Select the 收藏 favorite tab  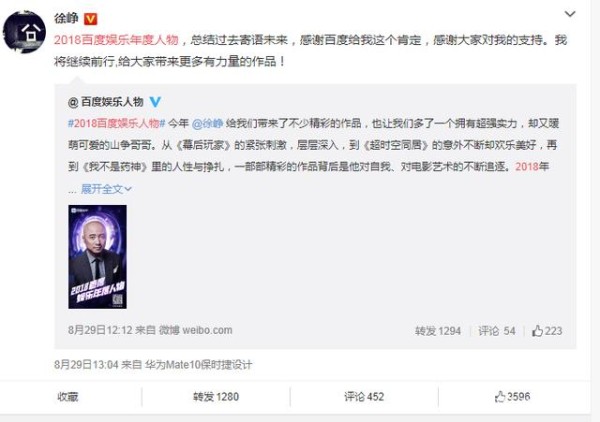pyautogui.click(x=68, y=397)
